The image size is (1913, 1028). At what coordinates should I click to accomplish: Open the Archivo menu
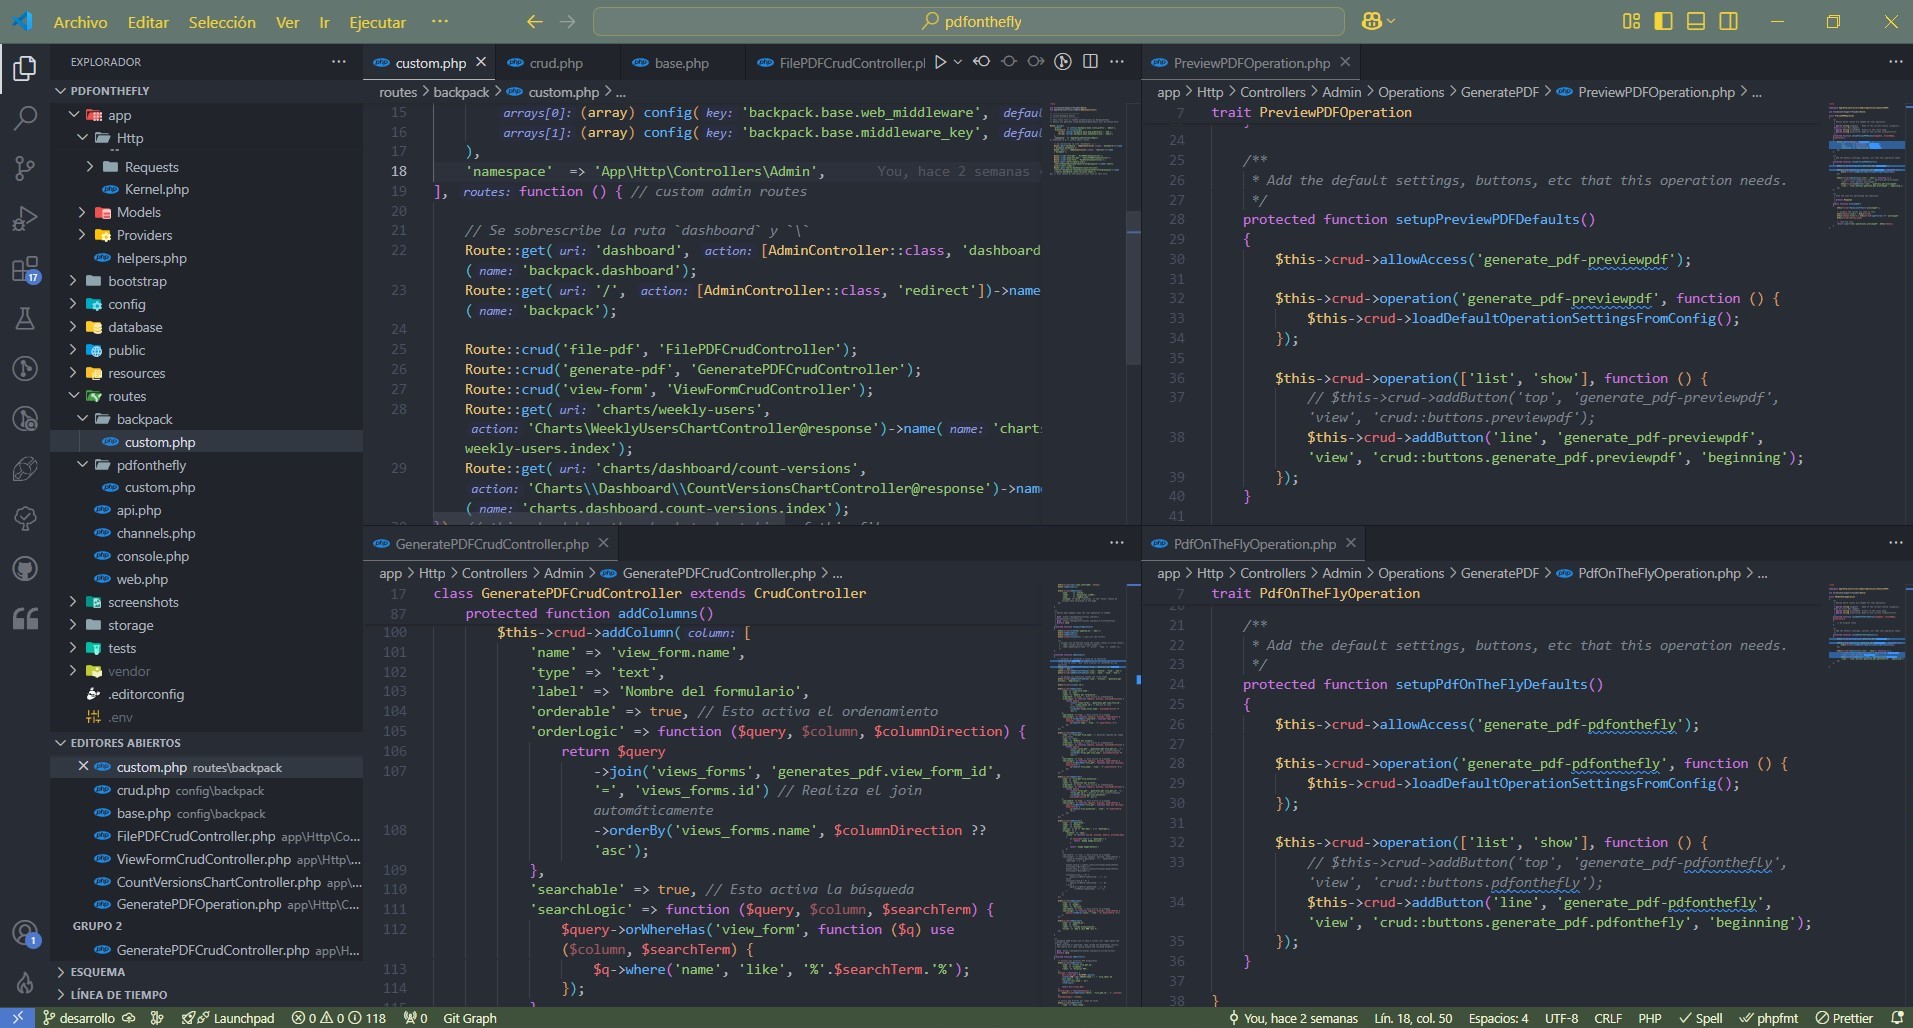click(80, 22)
